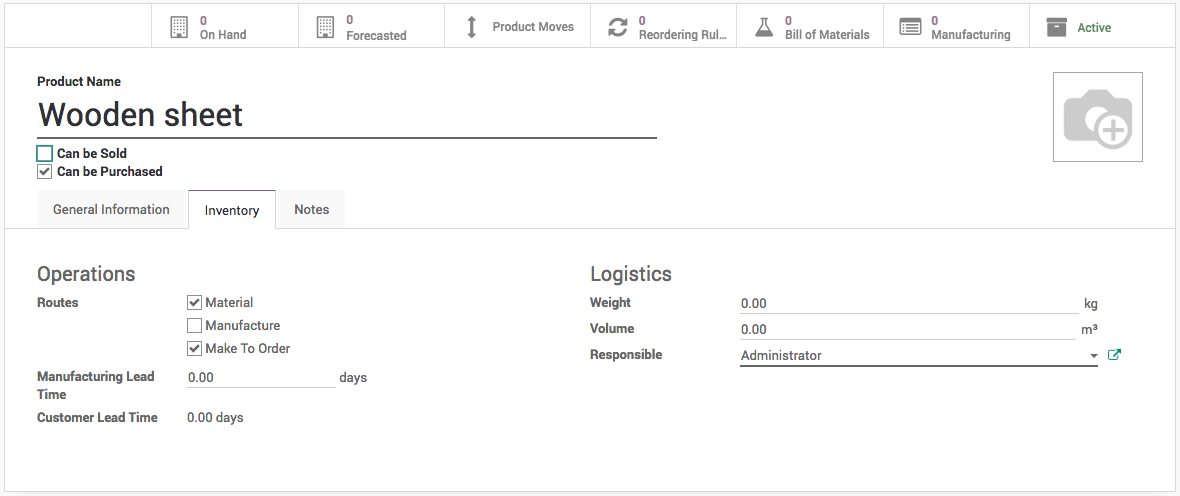The height and width of the screenshot is (496, 1180).
Task: Open the Forecasted stock icon
Action: coord(325,27)
